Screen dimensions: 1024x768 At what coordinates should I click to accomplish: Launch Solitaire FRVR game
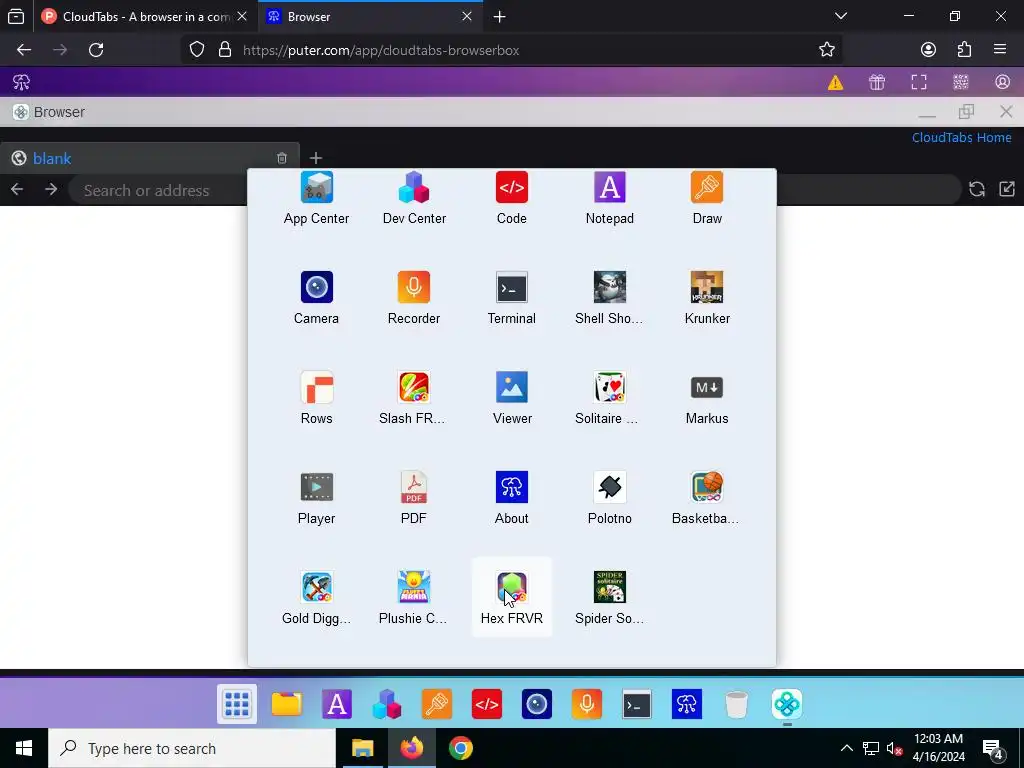coord(609,398)
